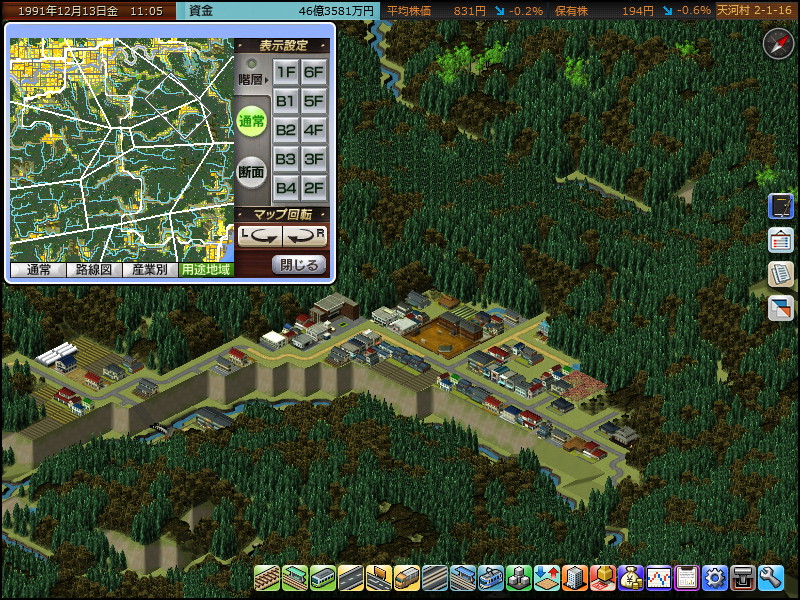Switch minimap to 路線図 tab
The image size is (800, 600).
tap(94, 269)
